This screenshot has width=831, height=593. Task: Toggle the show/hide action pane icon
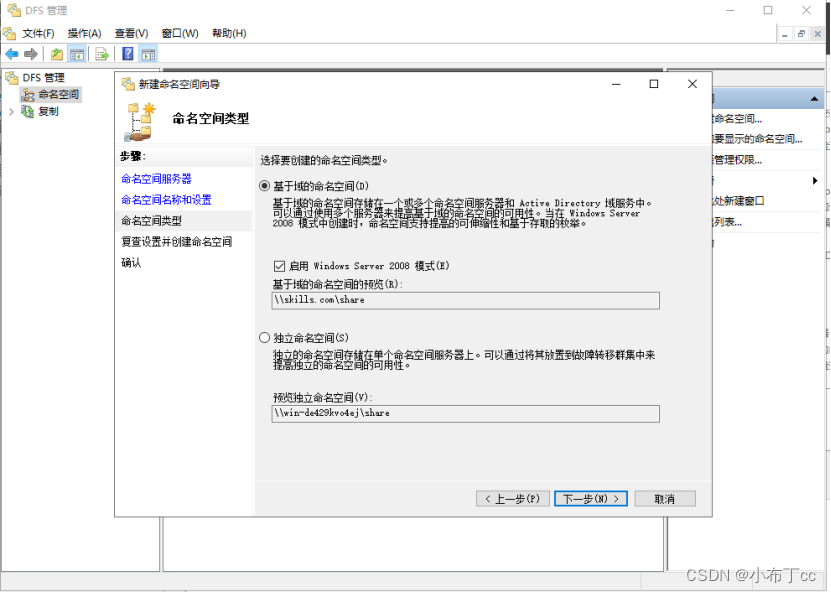148,54
